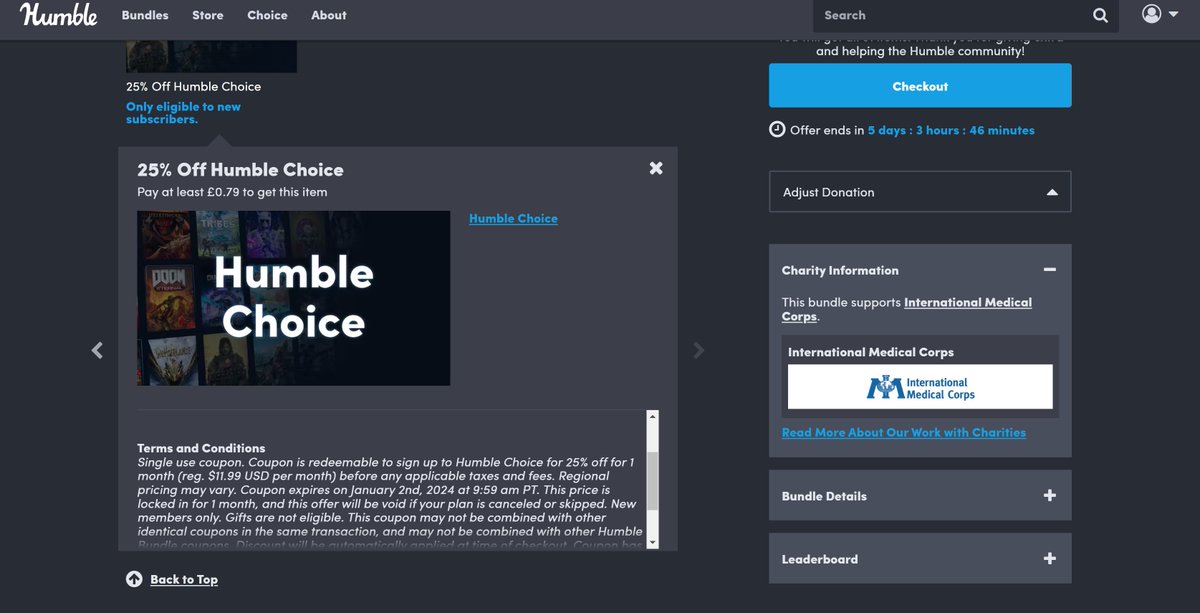Click the offer countdown clock icon

click(x=777, y=130)
